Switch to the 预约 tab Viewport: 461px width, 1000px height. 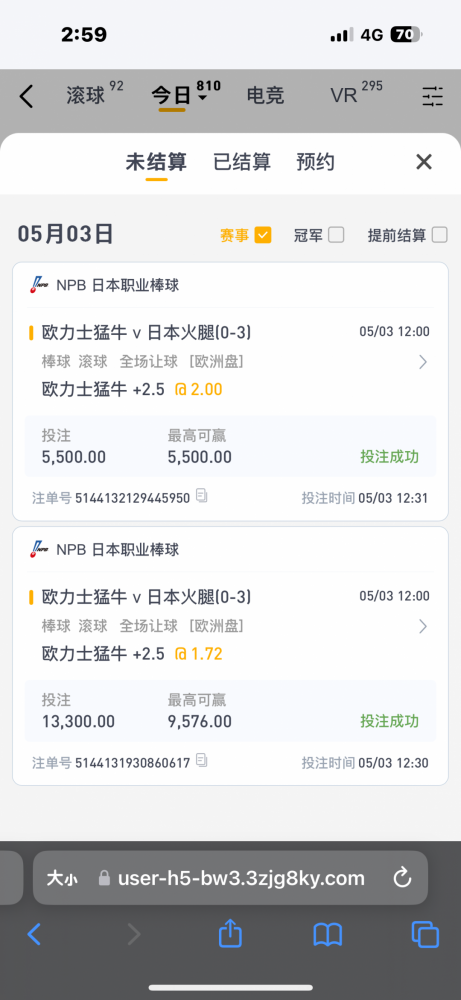(316, 162)
